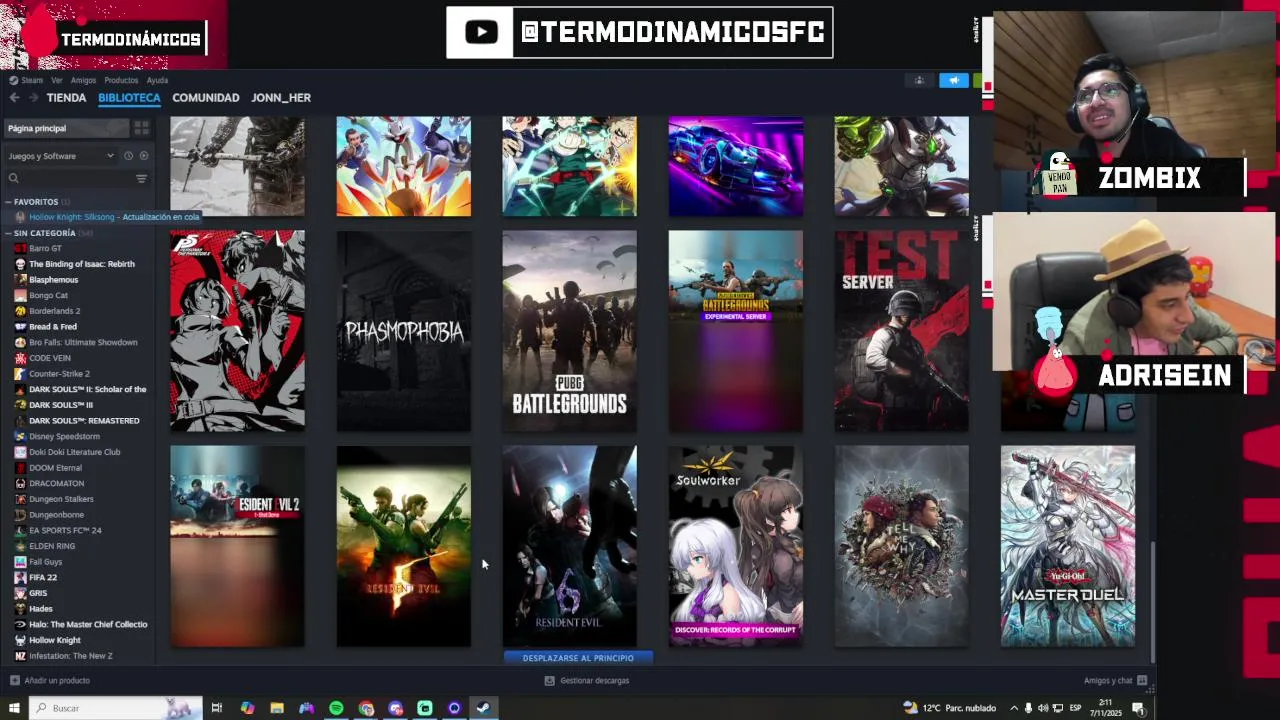
Task: Switch to the COMUNIDAD tab
Action: (x=205, y=98)
